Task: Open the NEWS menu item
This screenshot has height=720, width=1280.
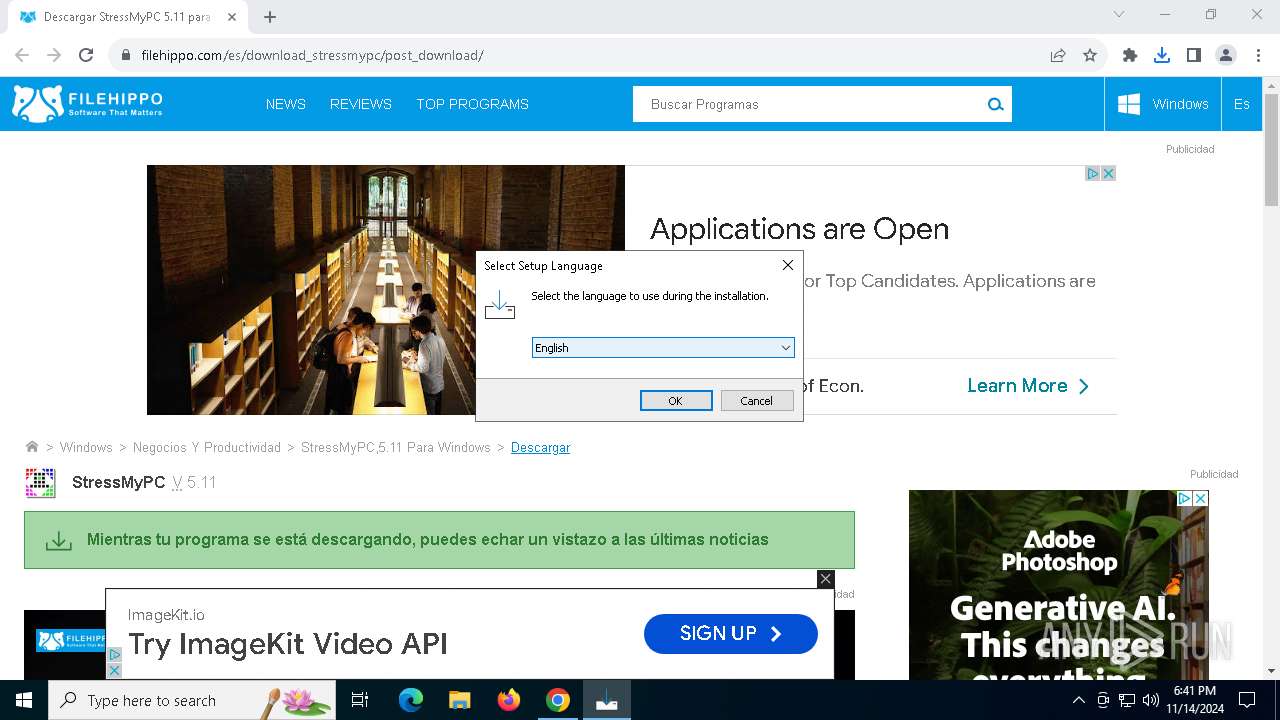Action: (286, 104)
